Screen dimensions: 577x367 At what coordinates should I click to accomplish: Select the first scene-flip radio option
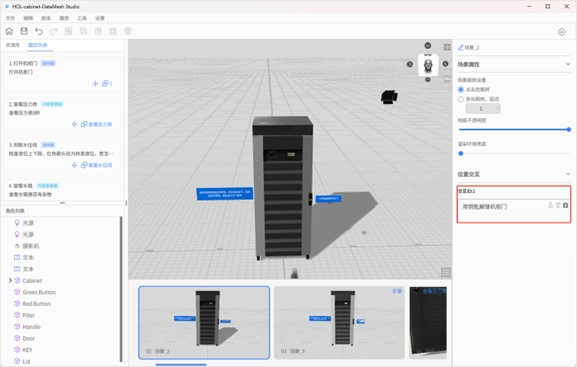(x=461, y=89)
